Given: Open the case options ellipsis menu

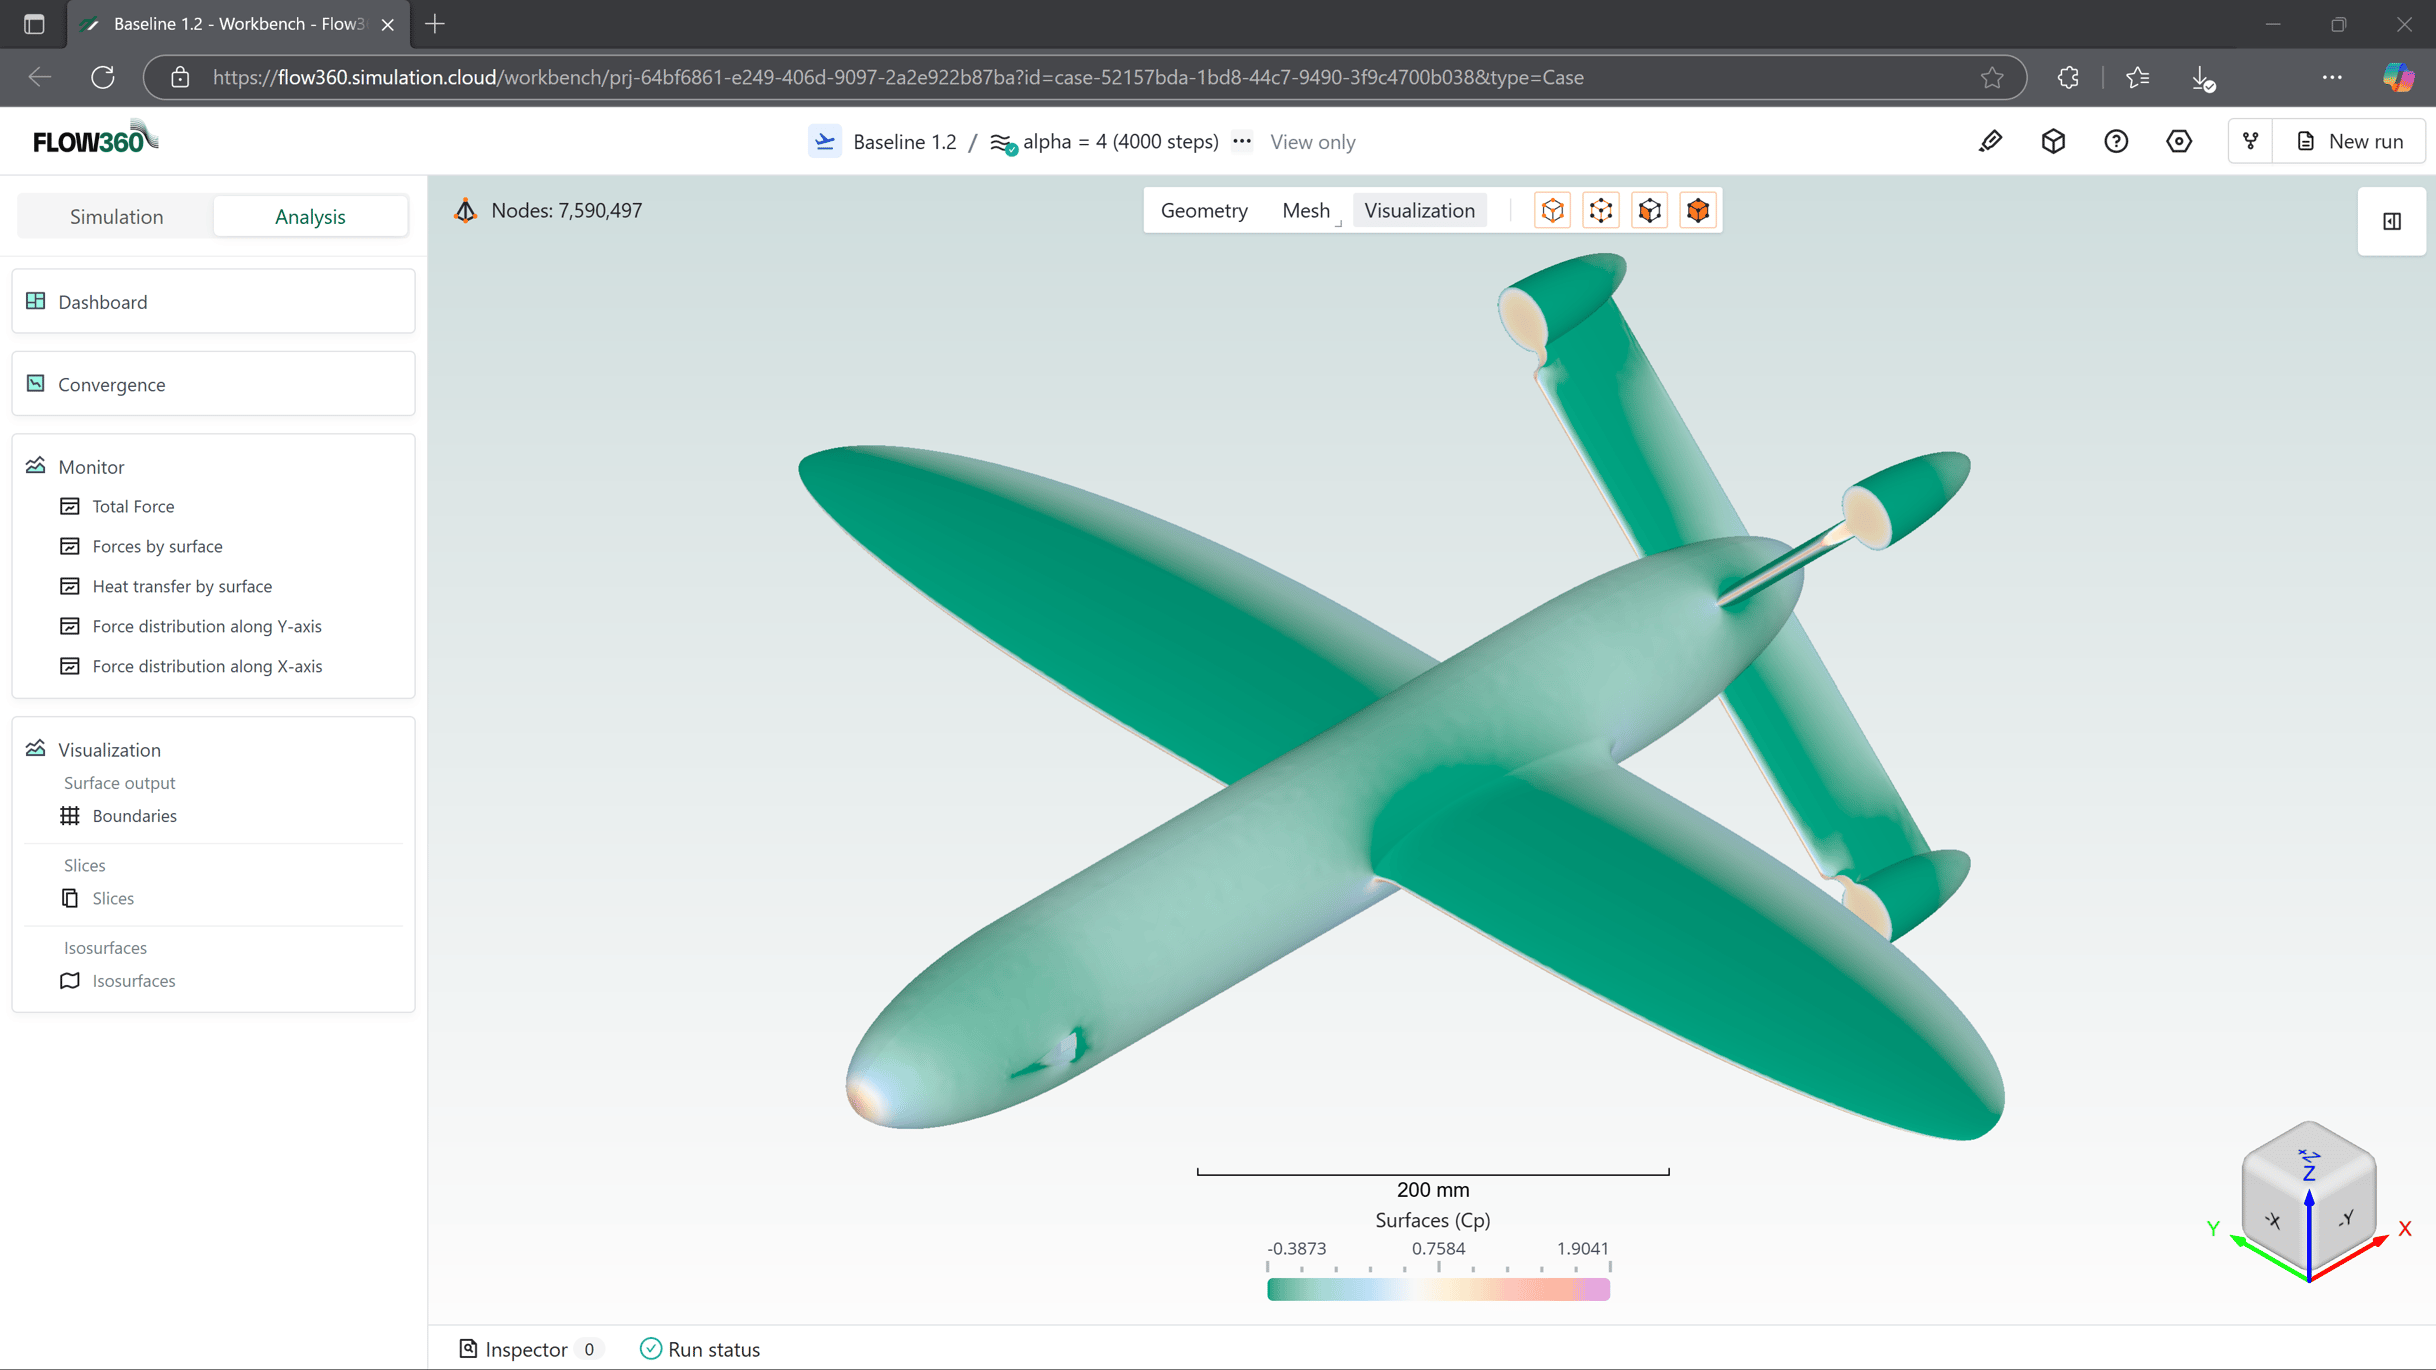Looking at the screenshot, I should click(1242, 141).
